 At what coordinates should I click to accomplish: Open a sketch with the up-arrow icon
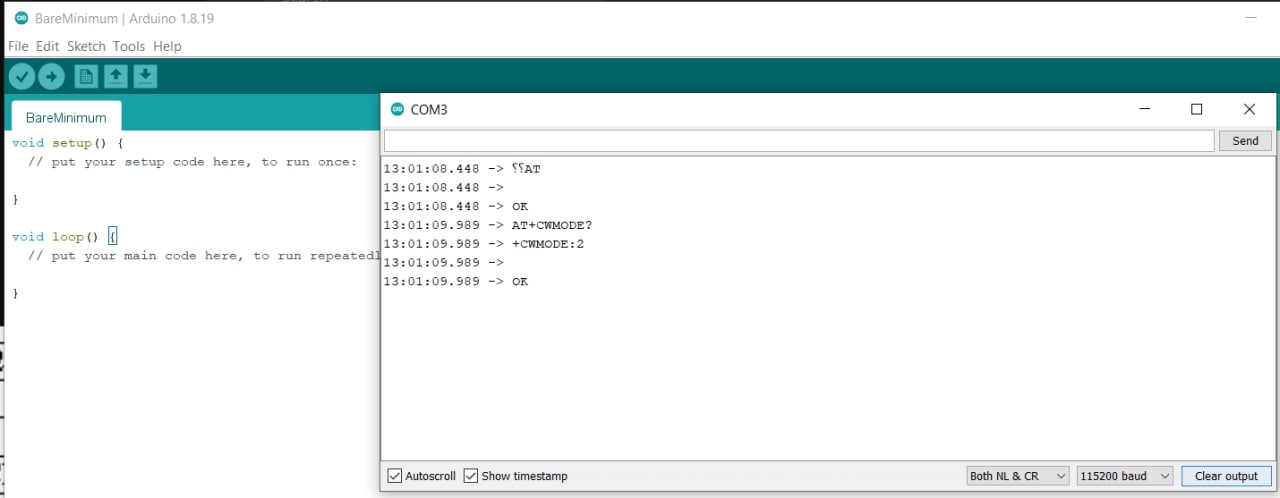pos(116,76)
